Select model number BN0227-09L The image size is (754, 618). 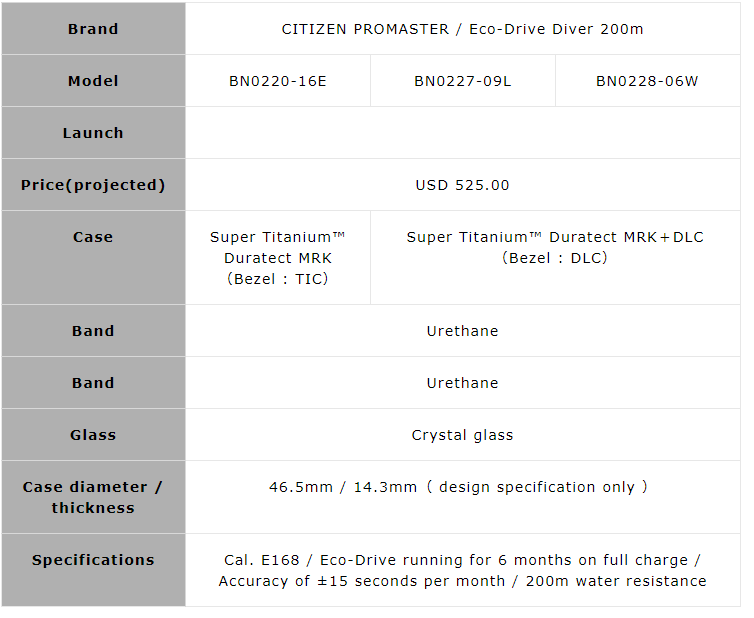click(462, 81)
